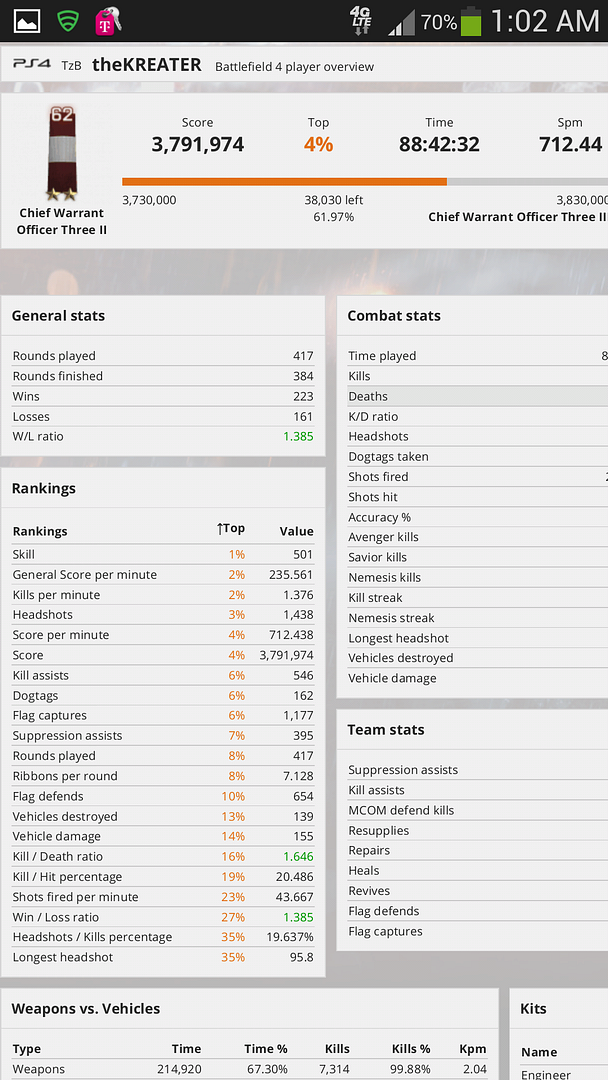Screen dimensions: 608x1080
Task: Click the theKREATER player name
Action: [147, 65]
